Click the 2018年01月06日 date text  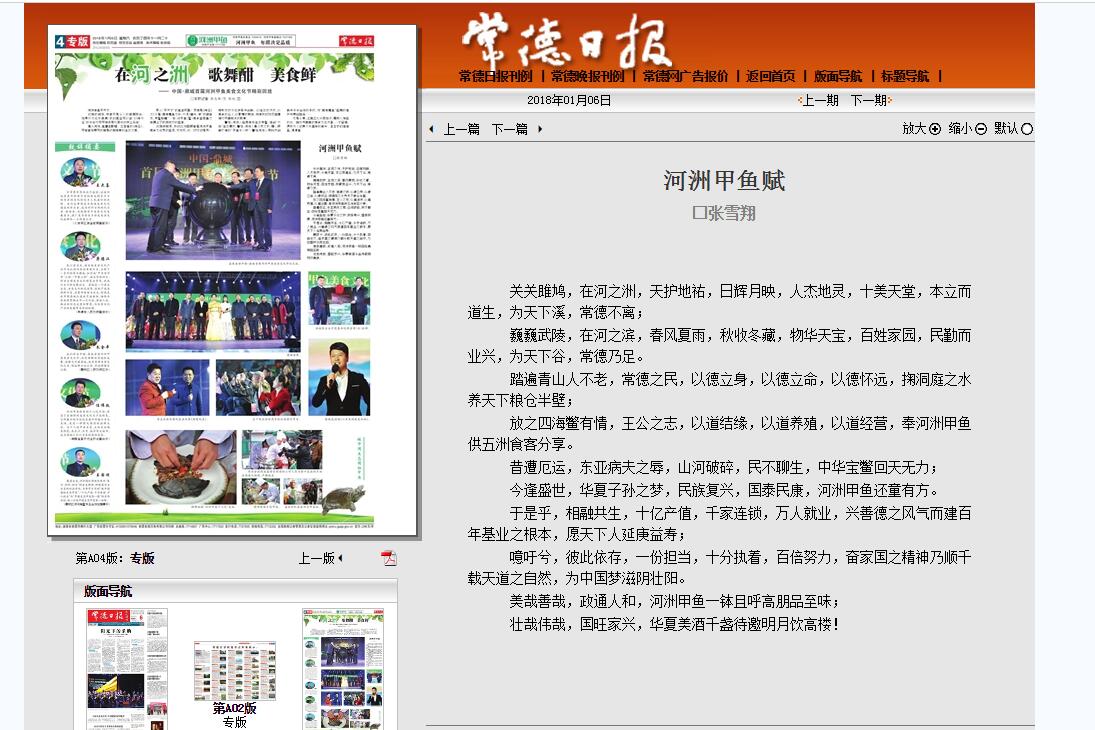[x=569, y=100]
